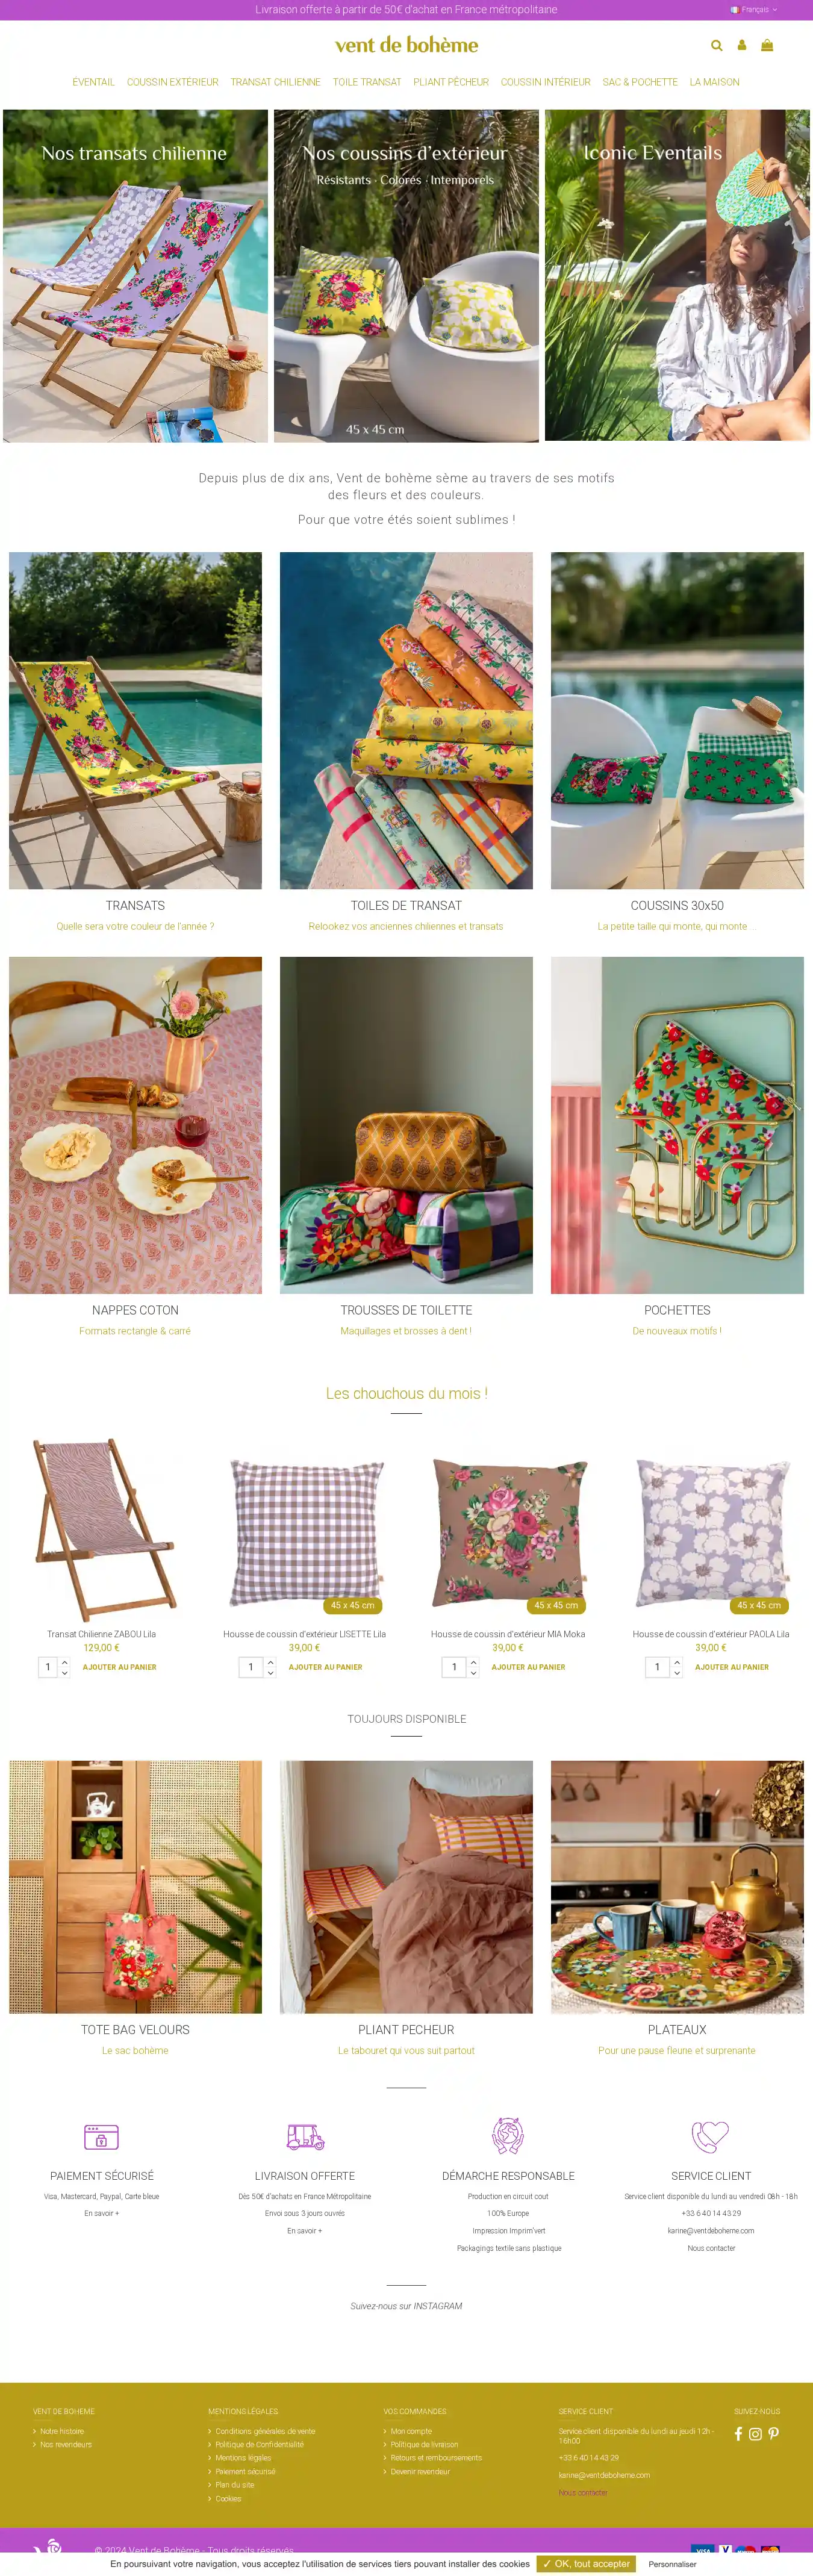Click the quantity field for MIA Moka cushion
Image resolution: width=813 pixels, height=2576 pixels.
tap(454, 1667)
